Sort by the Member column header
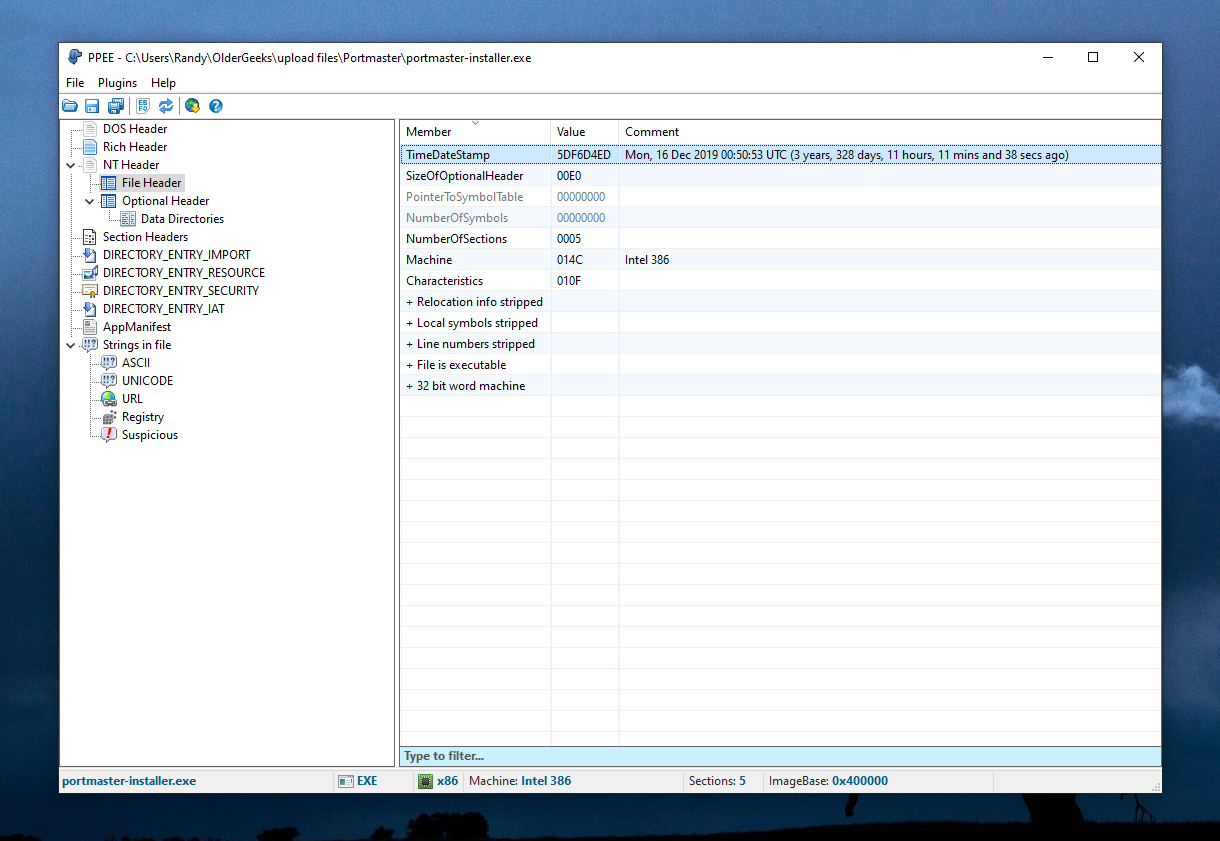This screenshot has width=1220, height=841. (475, 132)
